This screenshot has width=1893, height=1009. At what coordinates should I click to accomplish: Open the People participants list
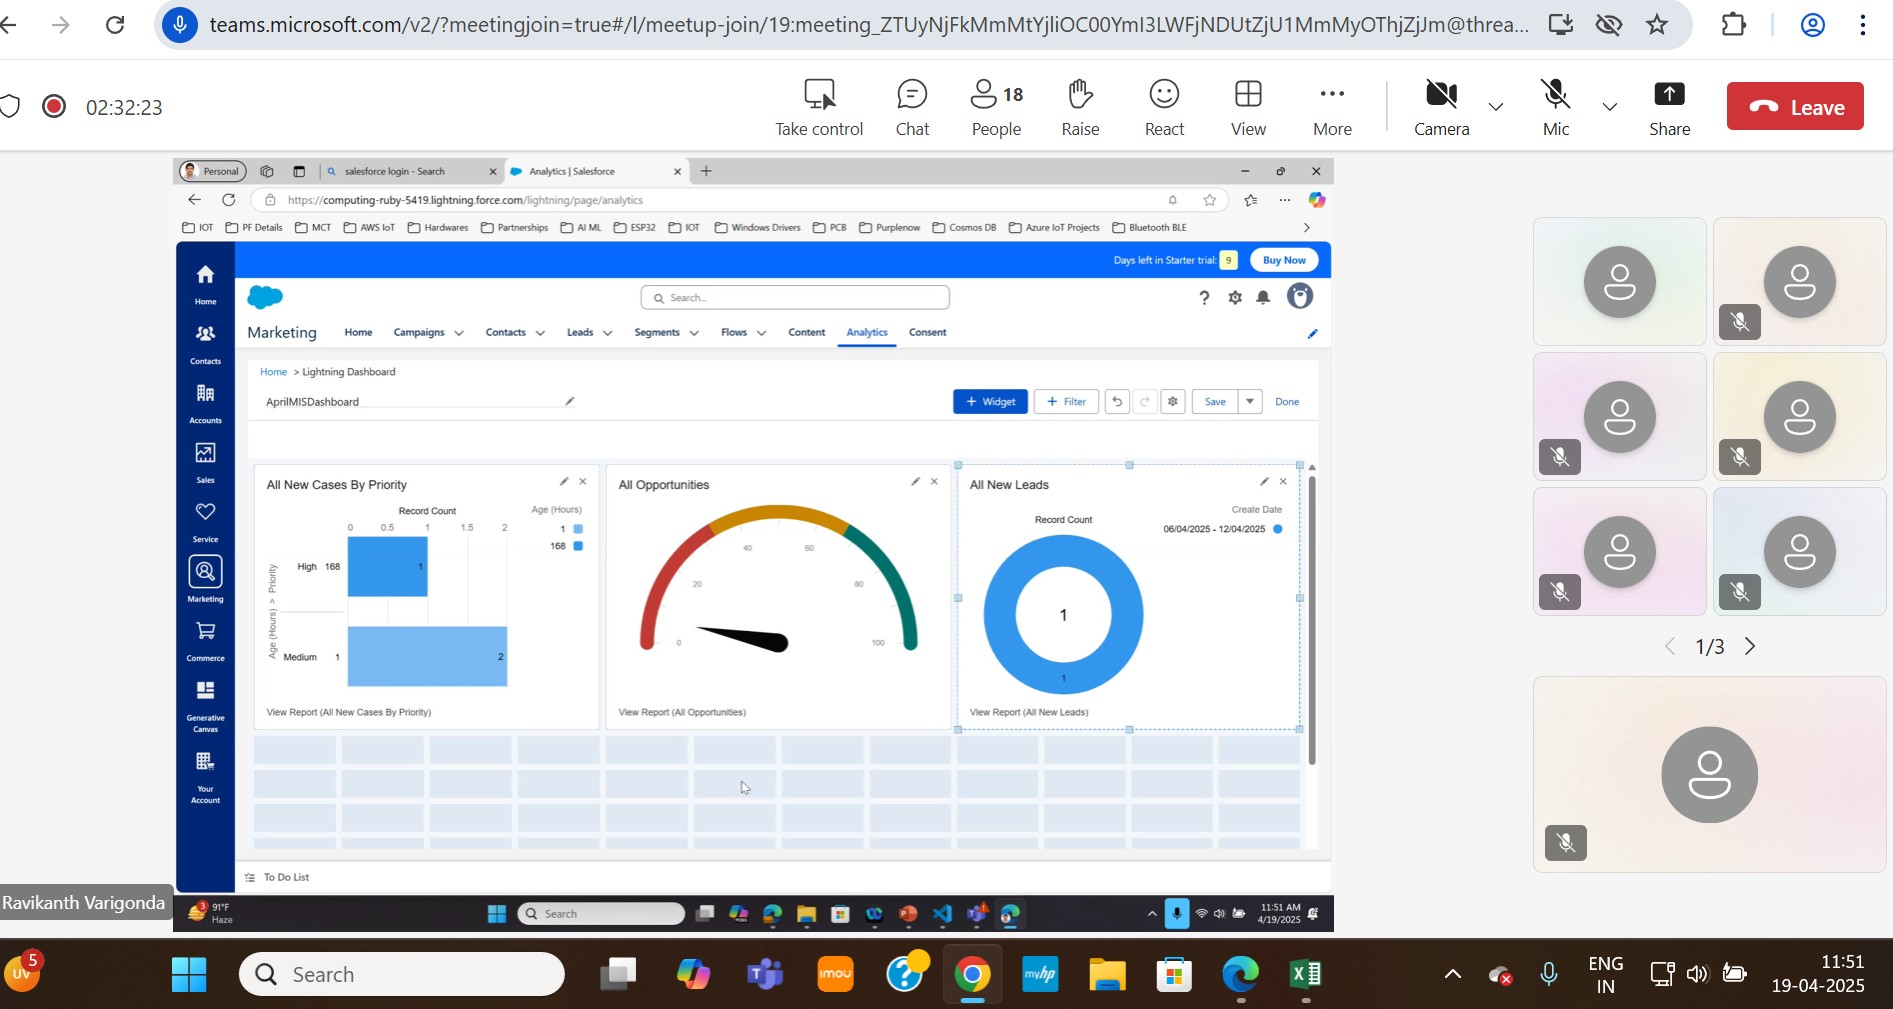tap(997, 107)
